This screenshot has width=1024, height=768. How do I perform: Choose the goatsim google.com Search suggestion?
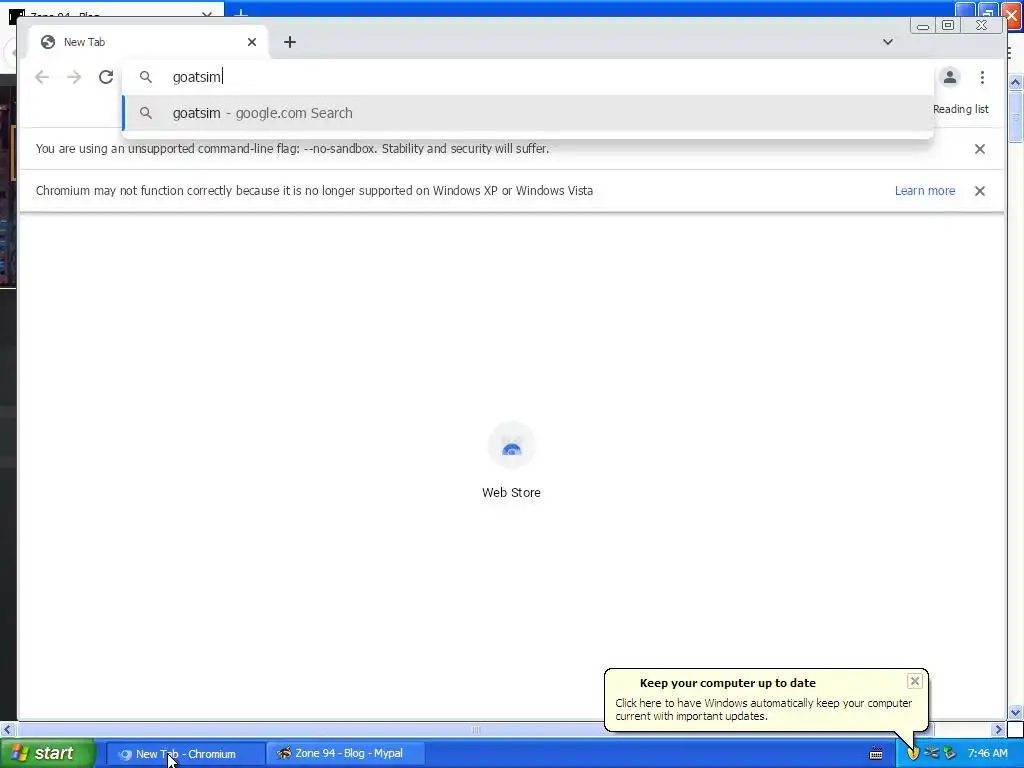coord(528,113)
